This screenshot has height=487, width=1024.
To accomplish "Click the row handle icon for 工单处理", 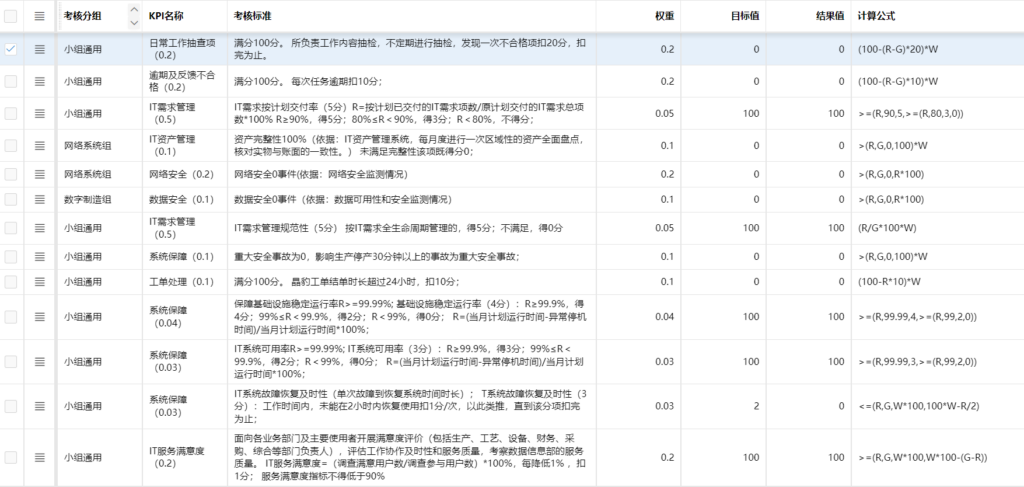I will [40, 282].
